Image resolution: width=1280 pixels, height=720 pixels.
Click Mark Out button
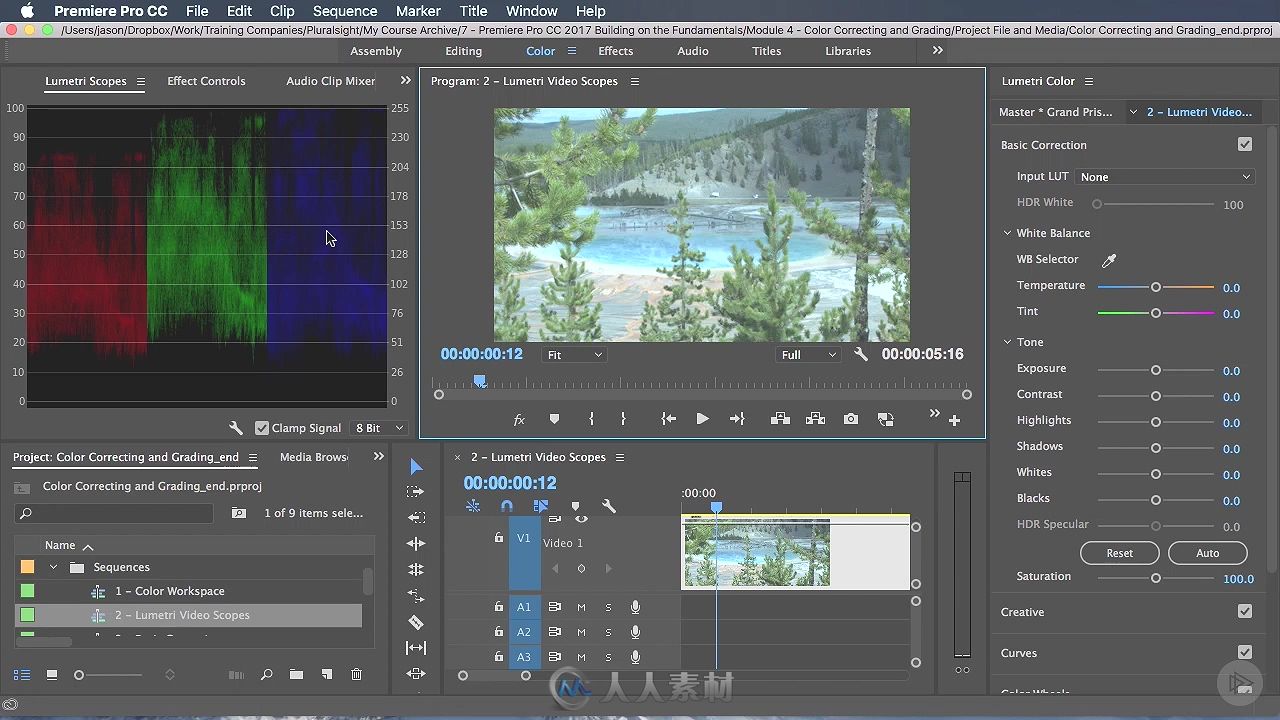click(x=623, y=419)
